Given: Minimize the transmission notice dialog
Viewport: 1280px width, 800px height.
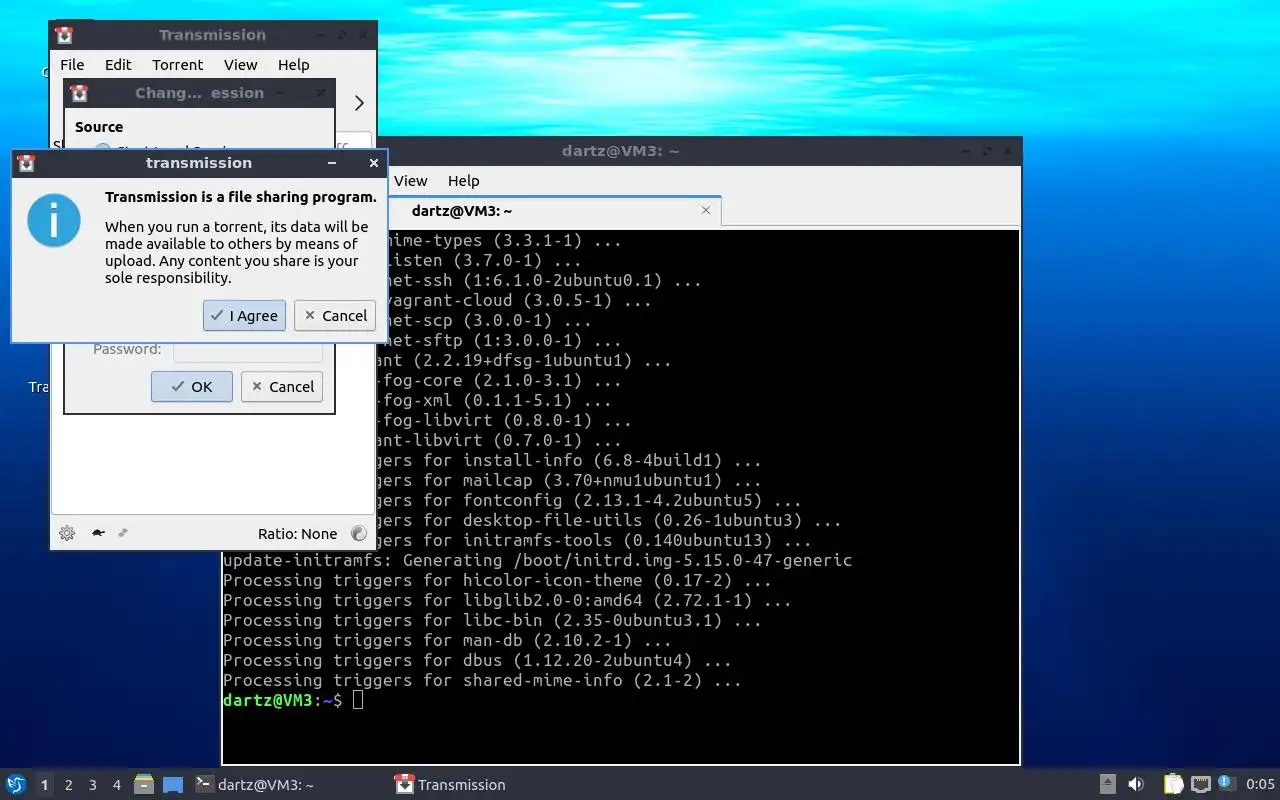Looking at the screenshot, I should pyautogui.click(x=332, y=163).
